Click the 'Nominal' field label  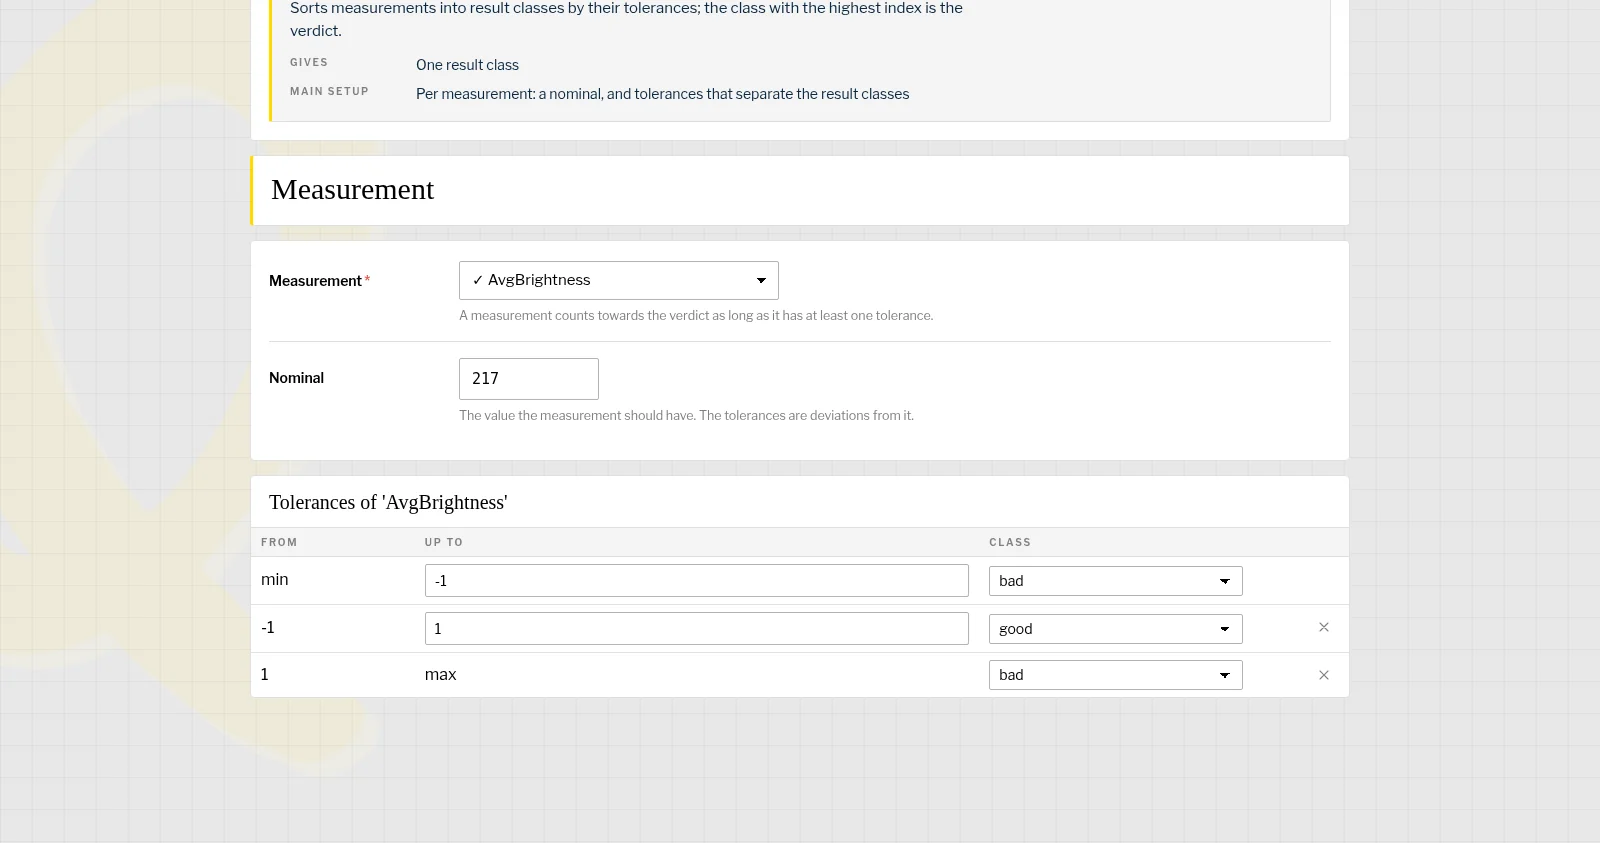click(296, 378)
